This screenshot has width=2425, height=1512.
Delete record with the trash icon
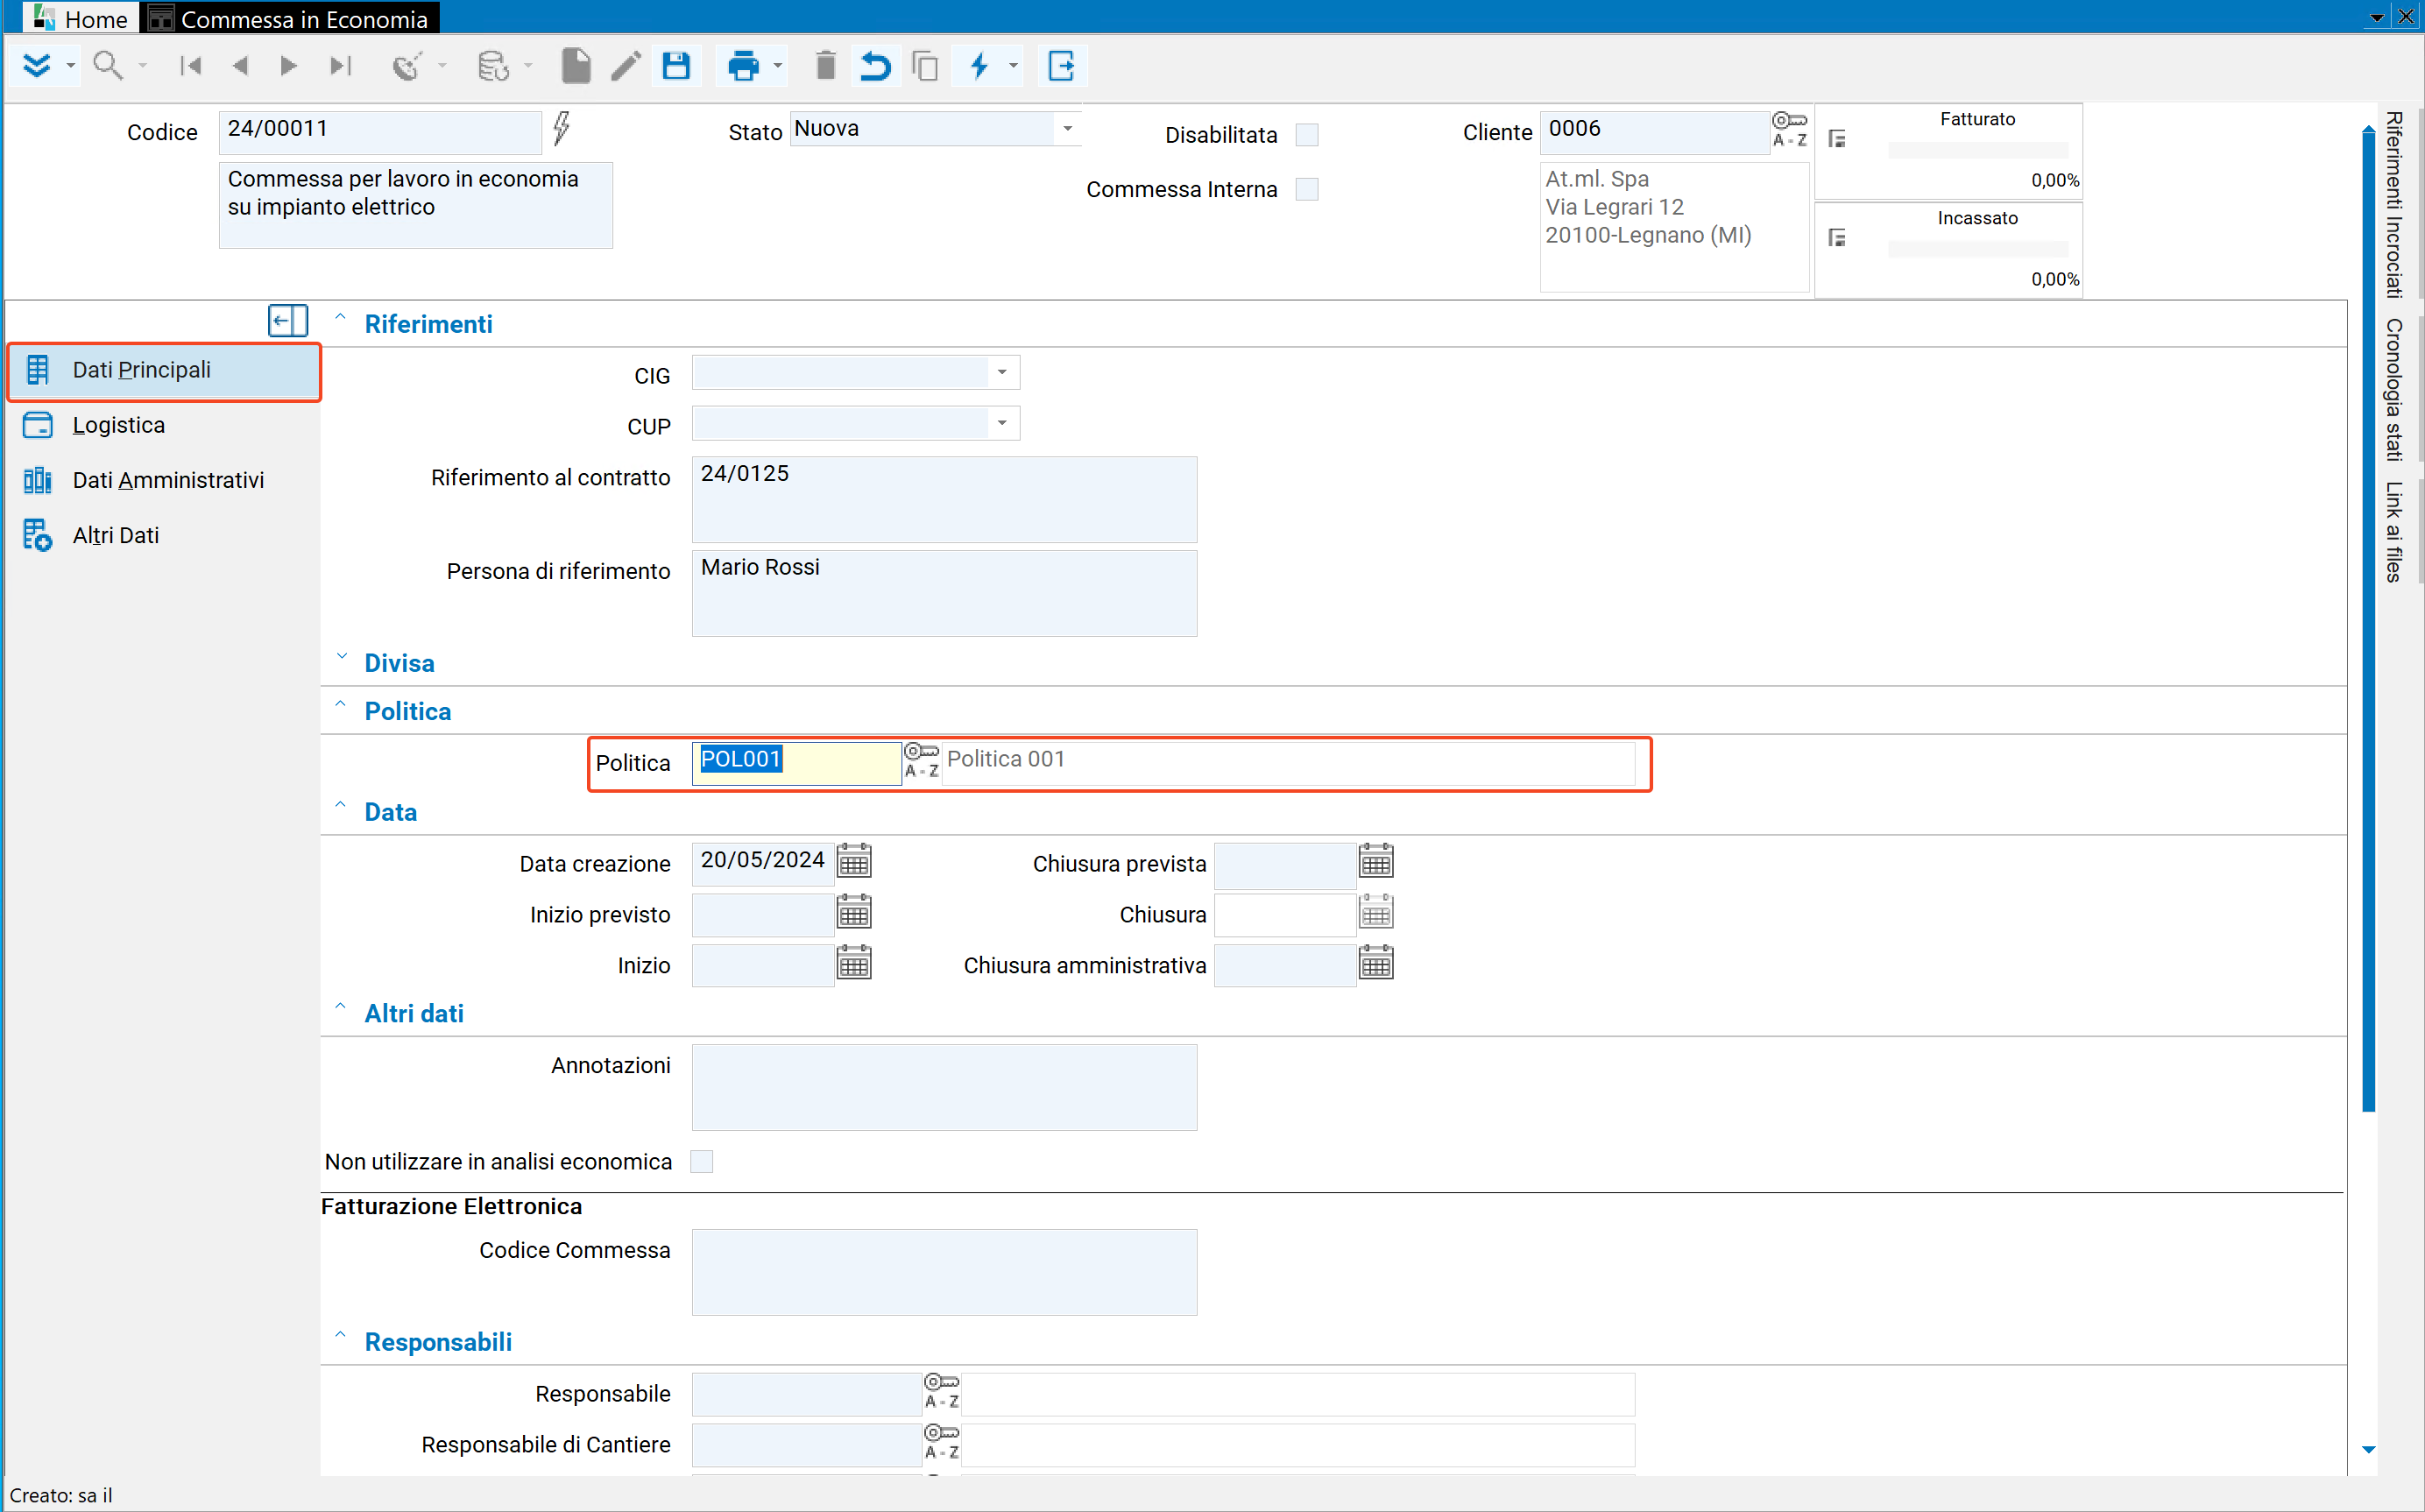825,66
